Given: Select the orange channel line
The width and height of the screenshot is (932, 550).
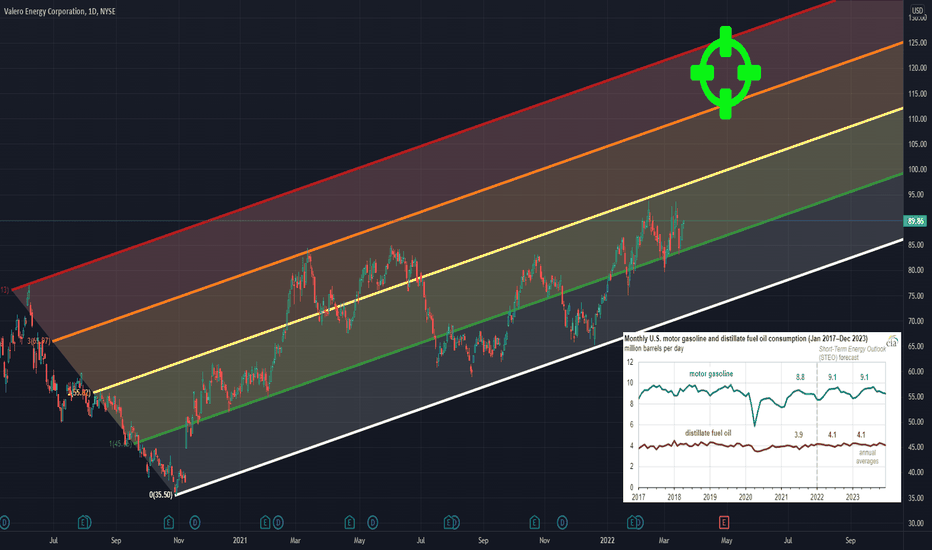Looking at the screenshot, I should [477, 193].
